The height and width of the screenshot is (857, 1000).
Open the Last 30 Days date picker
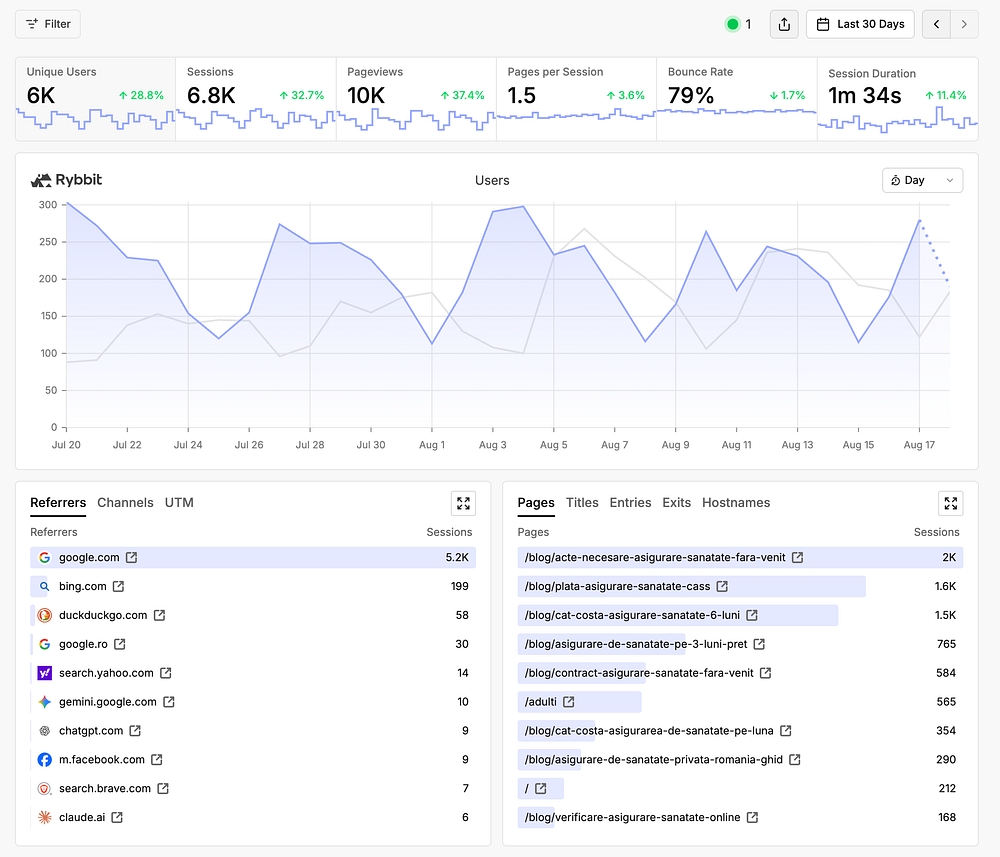pyautogui.click(x=860, y=24)
